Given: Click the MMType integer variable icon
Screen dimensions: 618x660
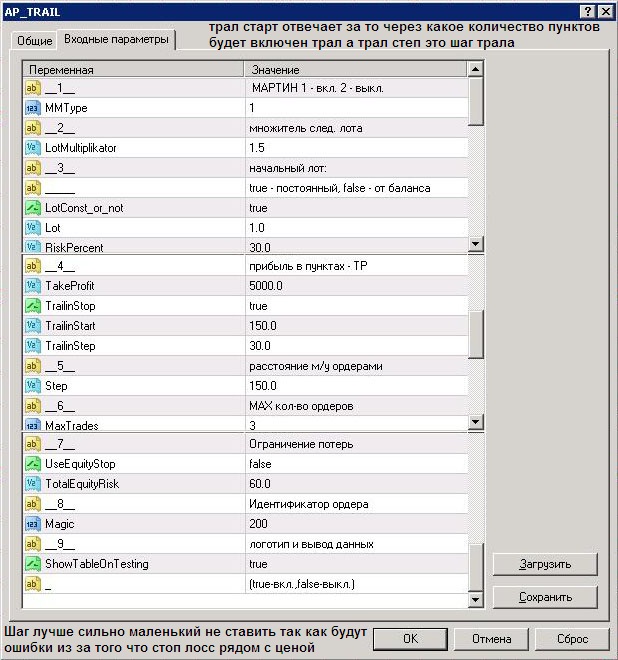Looking at the screenshot, I should [32, 108].
